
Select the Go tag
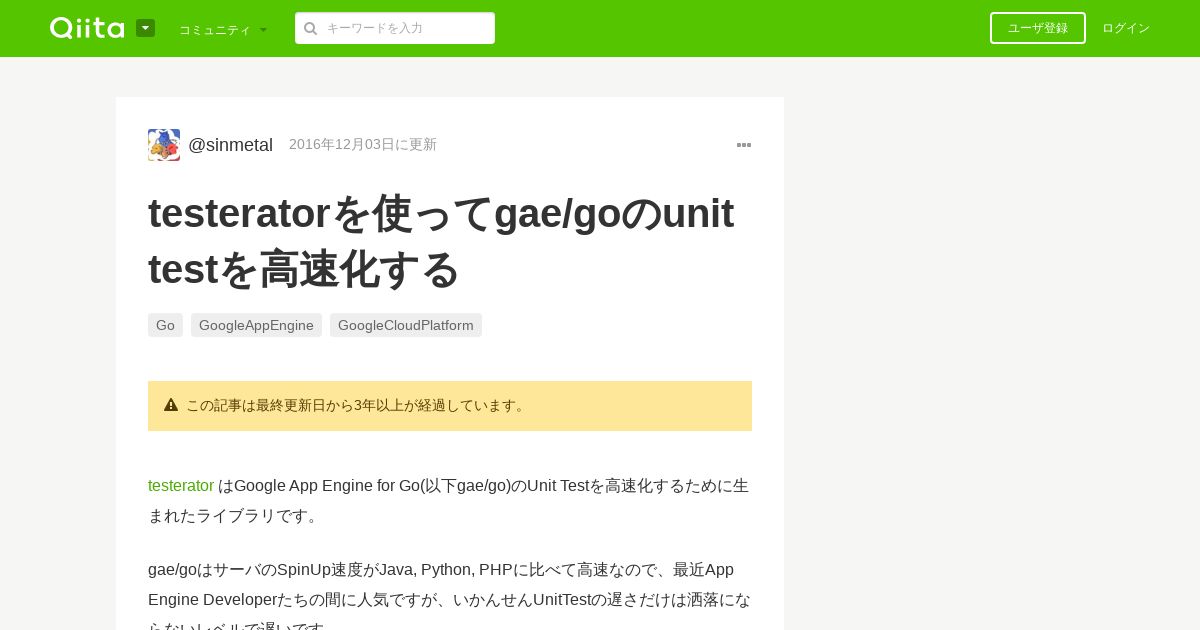click(x=165, y=325)
